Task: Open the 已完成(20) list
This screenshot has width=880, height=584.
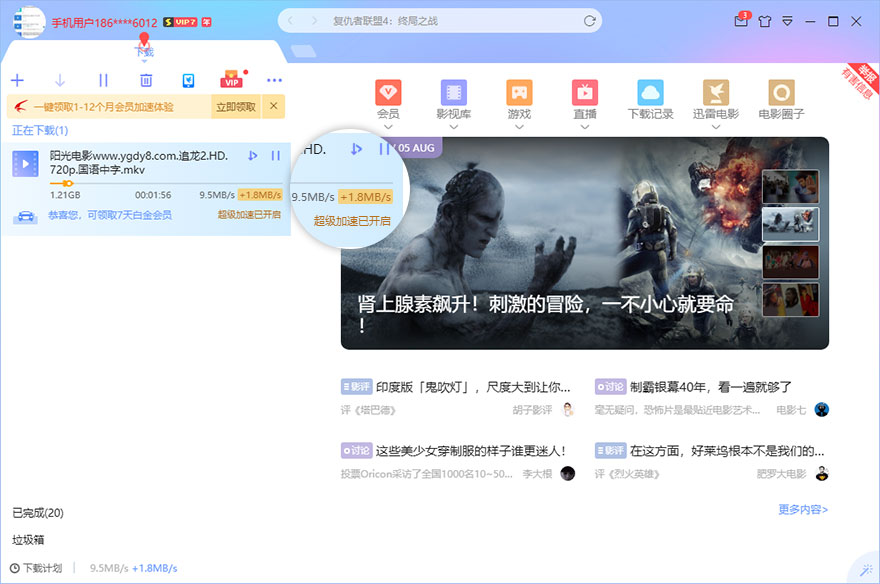Action: [x=38, y=513]
